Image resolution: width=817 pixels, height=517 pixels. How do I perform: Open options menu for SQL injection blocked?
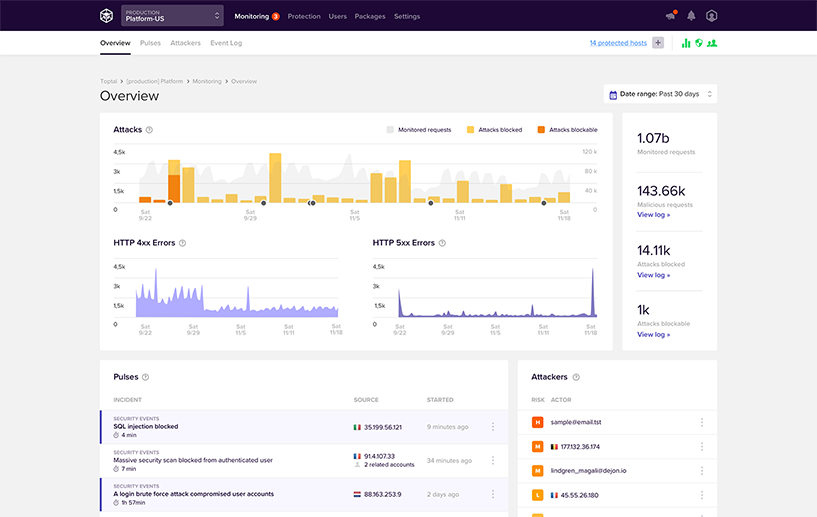click(x=493, y=427)
